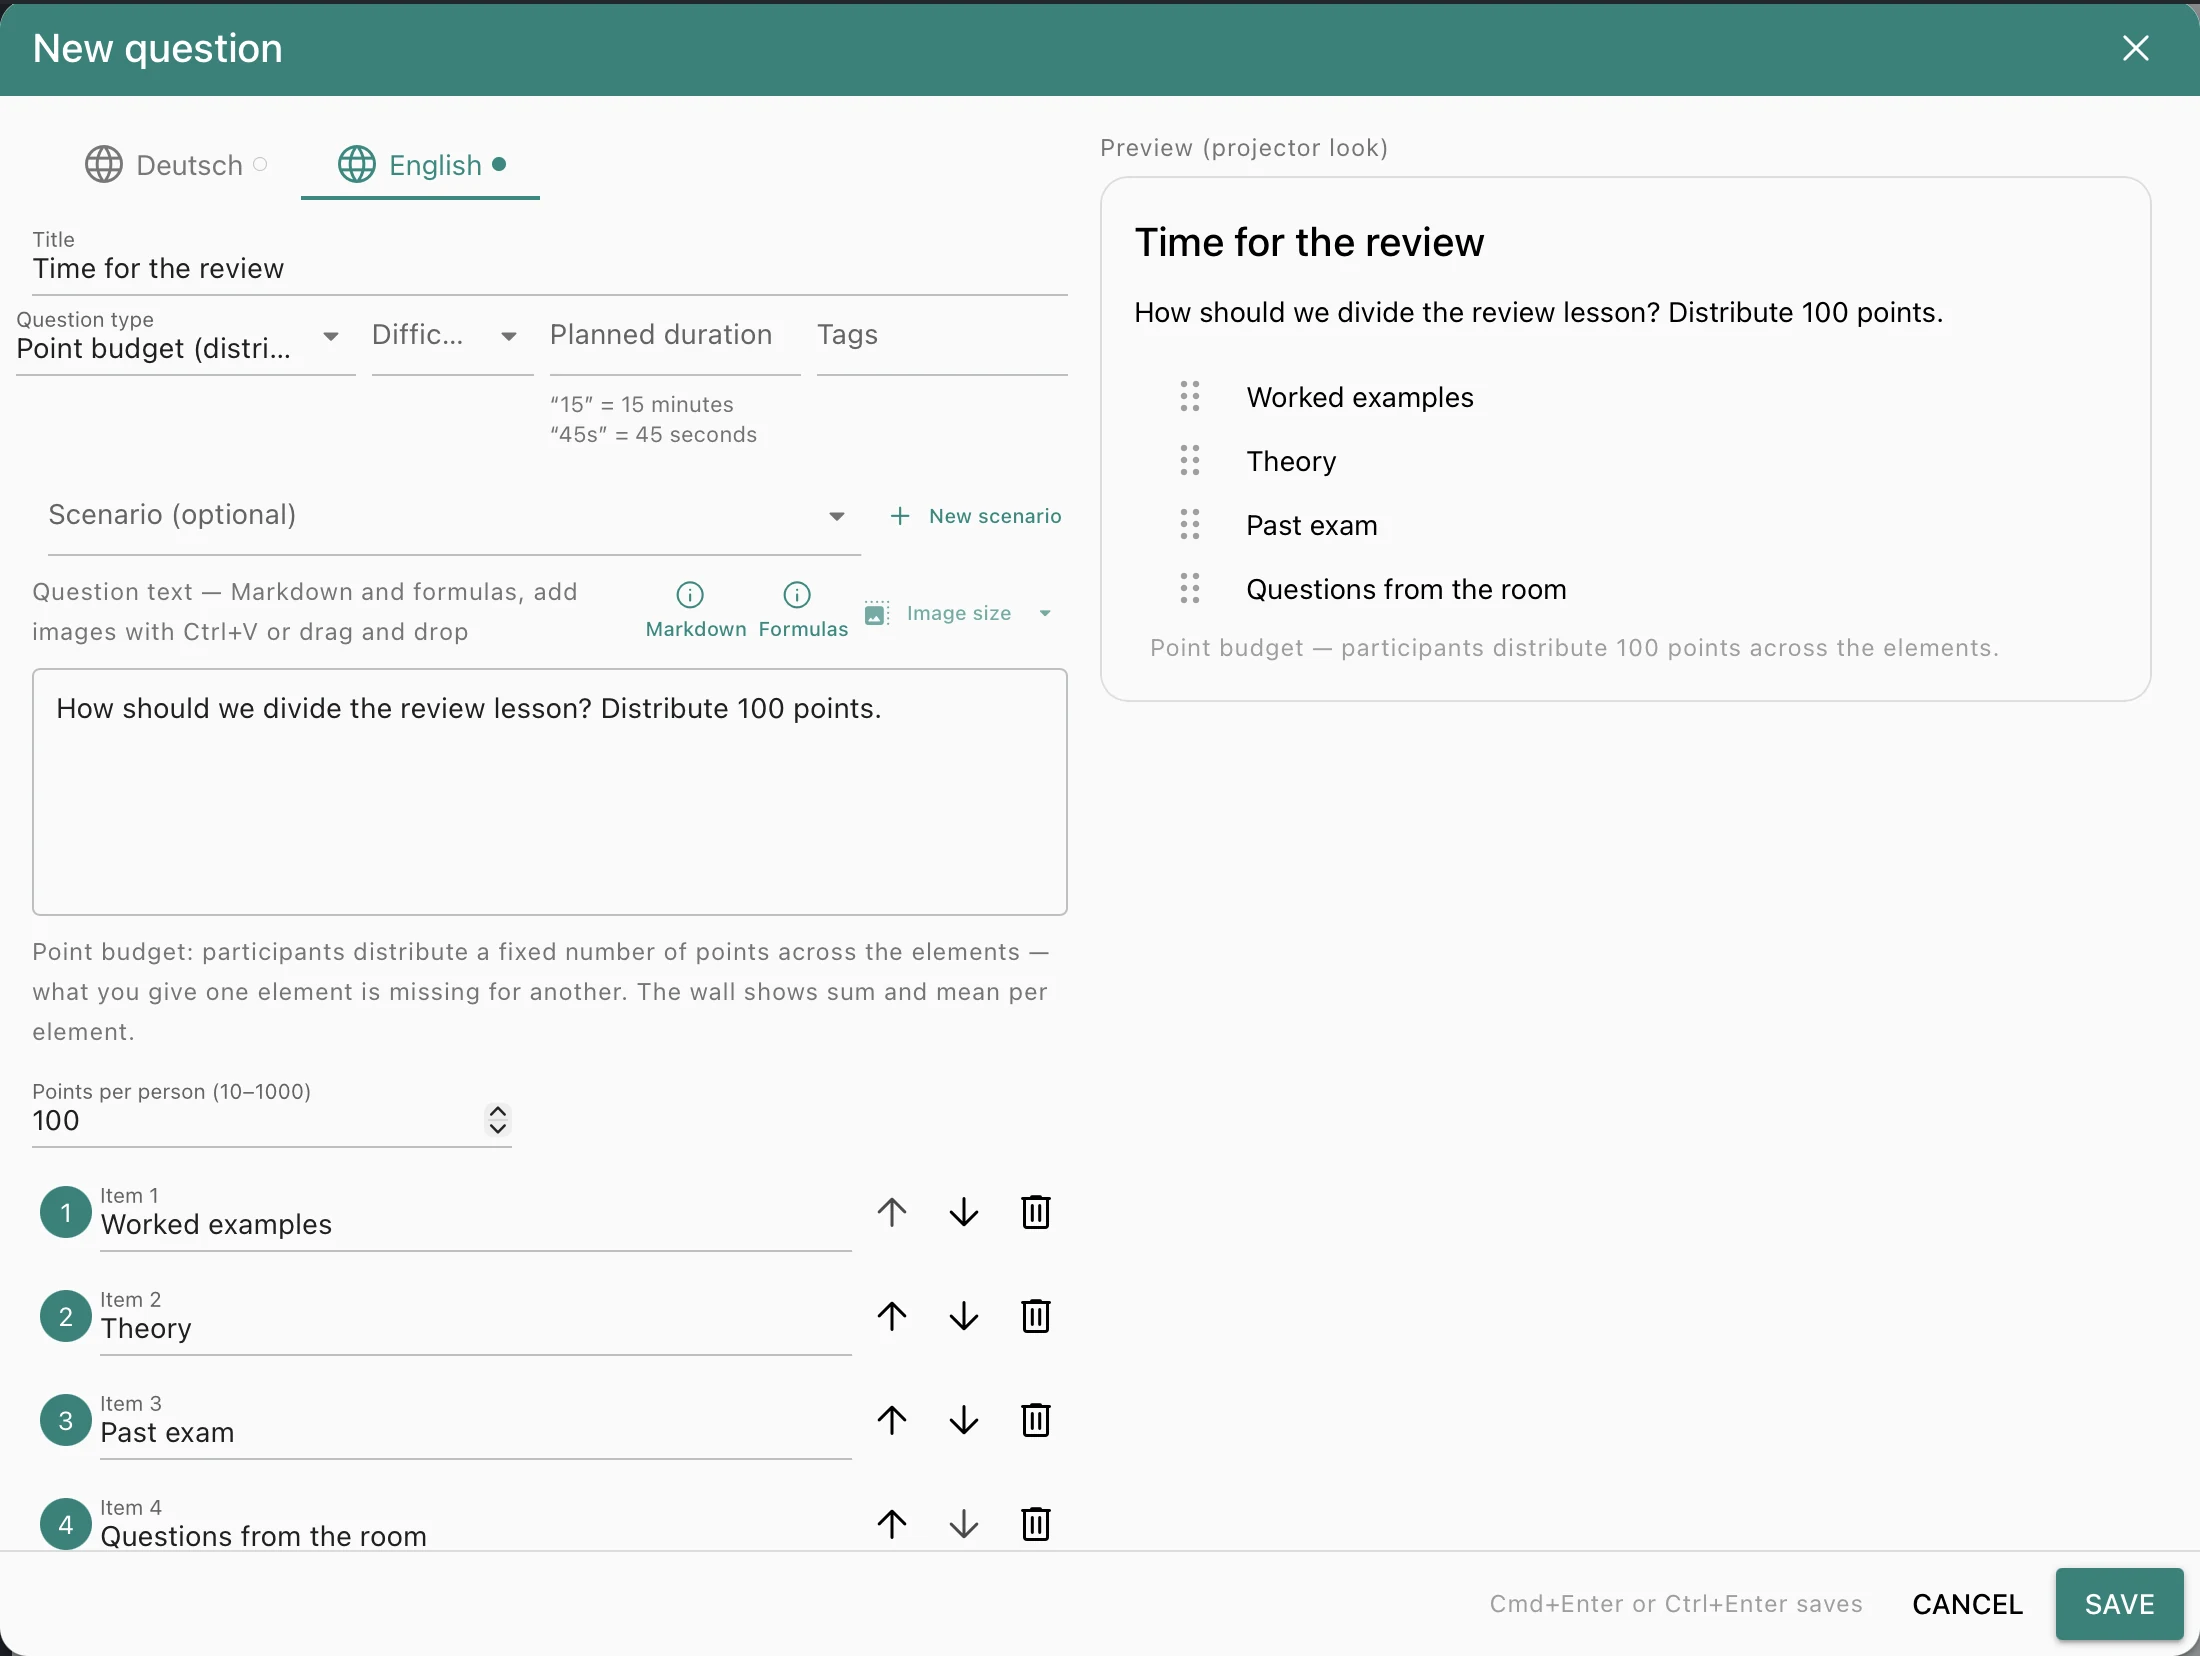Click drag handle beside Theory in preview
The image size is (2200, 1656).
(x=1189, y=461)
